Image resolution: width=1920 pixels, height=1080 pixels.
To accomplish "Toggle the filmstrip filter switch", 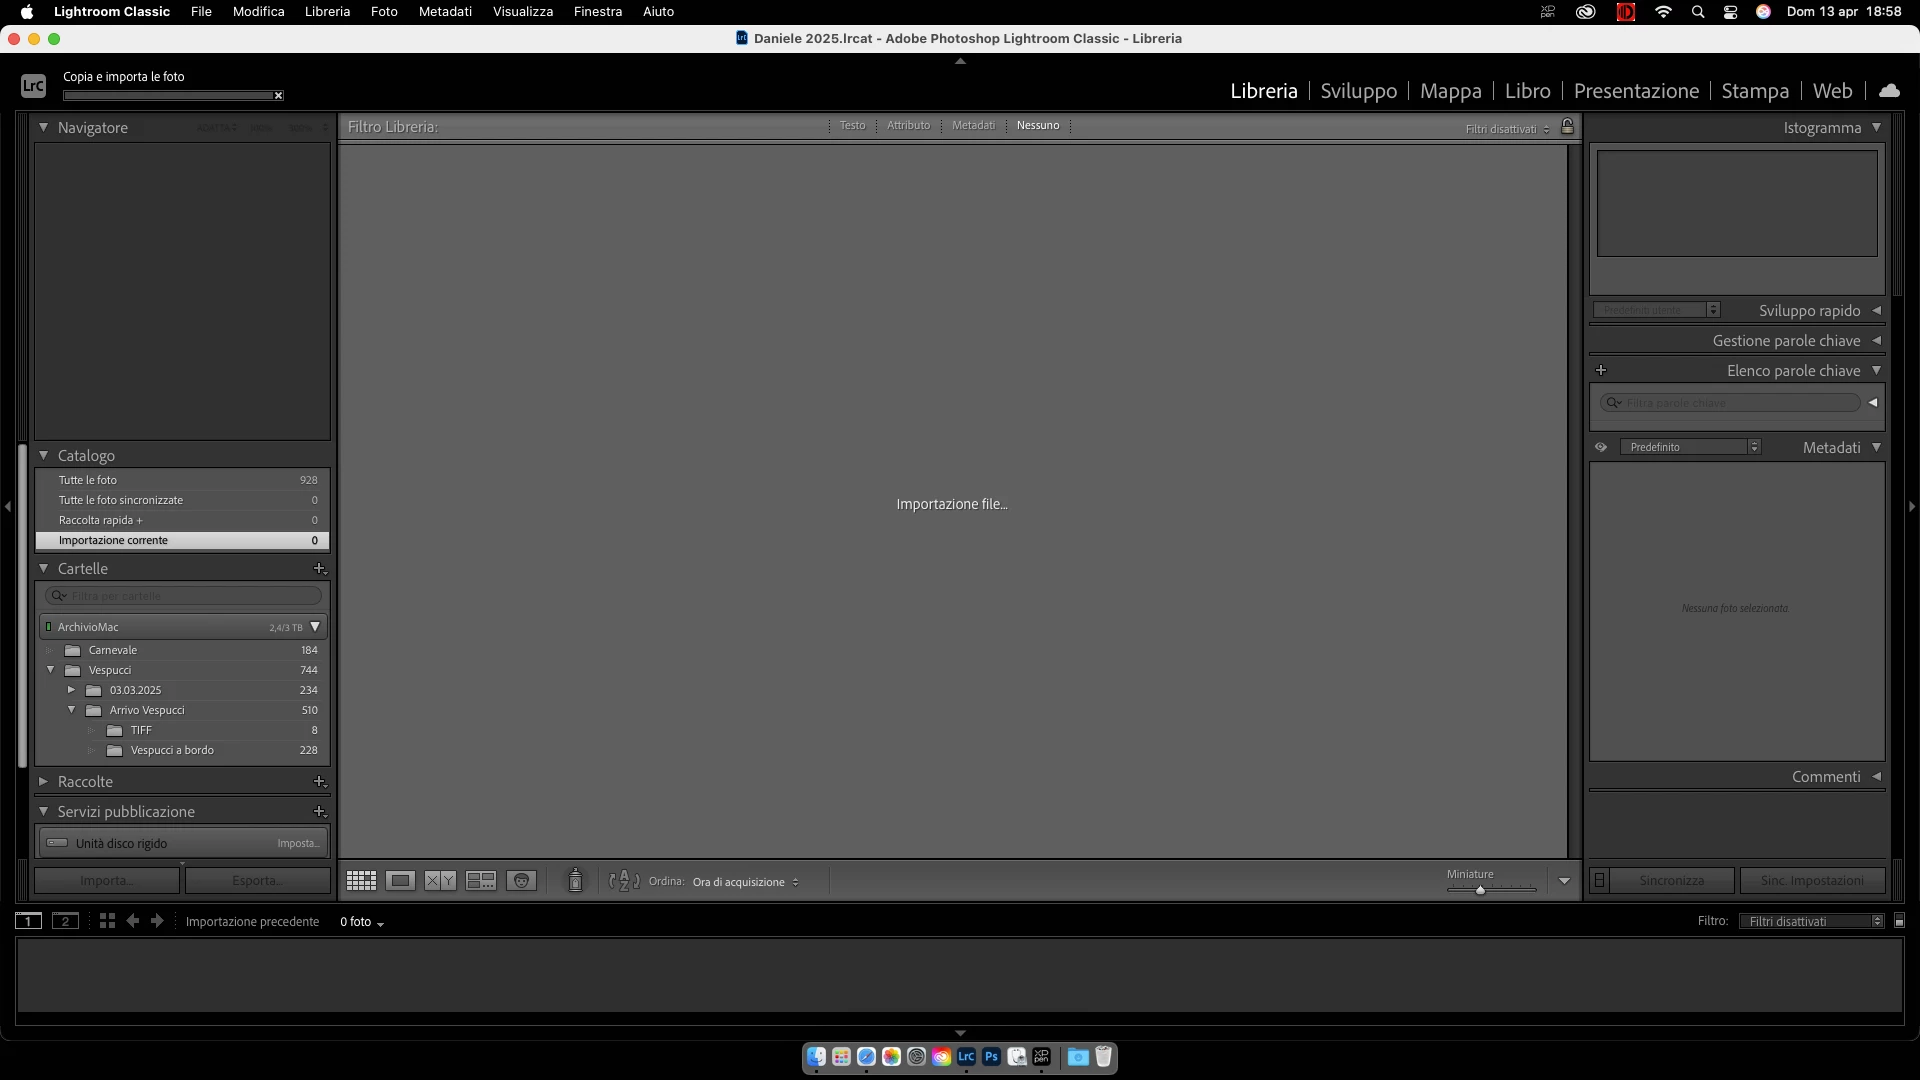I will [1899, 921].
